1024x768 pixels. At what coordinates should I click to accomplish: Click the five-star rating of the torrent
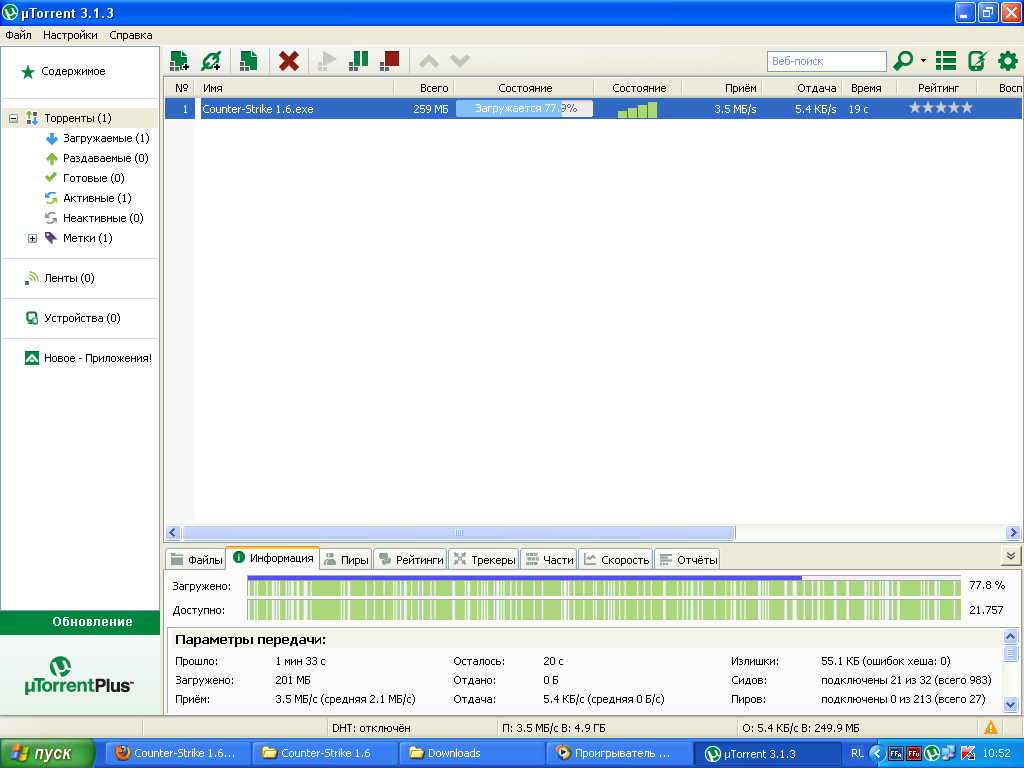[941, 108]
